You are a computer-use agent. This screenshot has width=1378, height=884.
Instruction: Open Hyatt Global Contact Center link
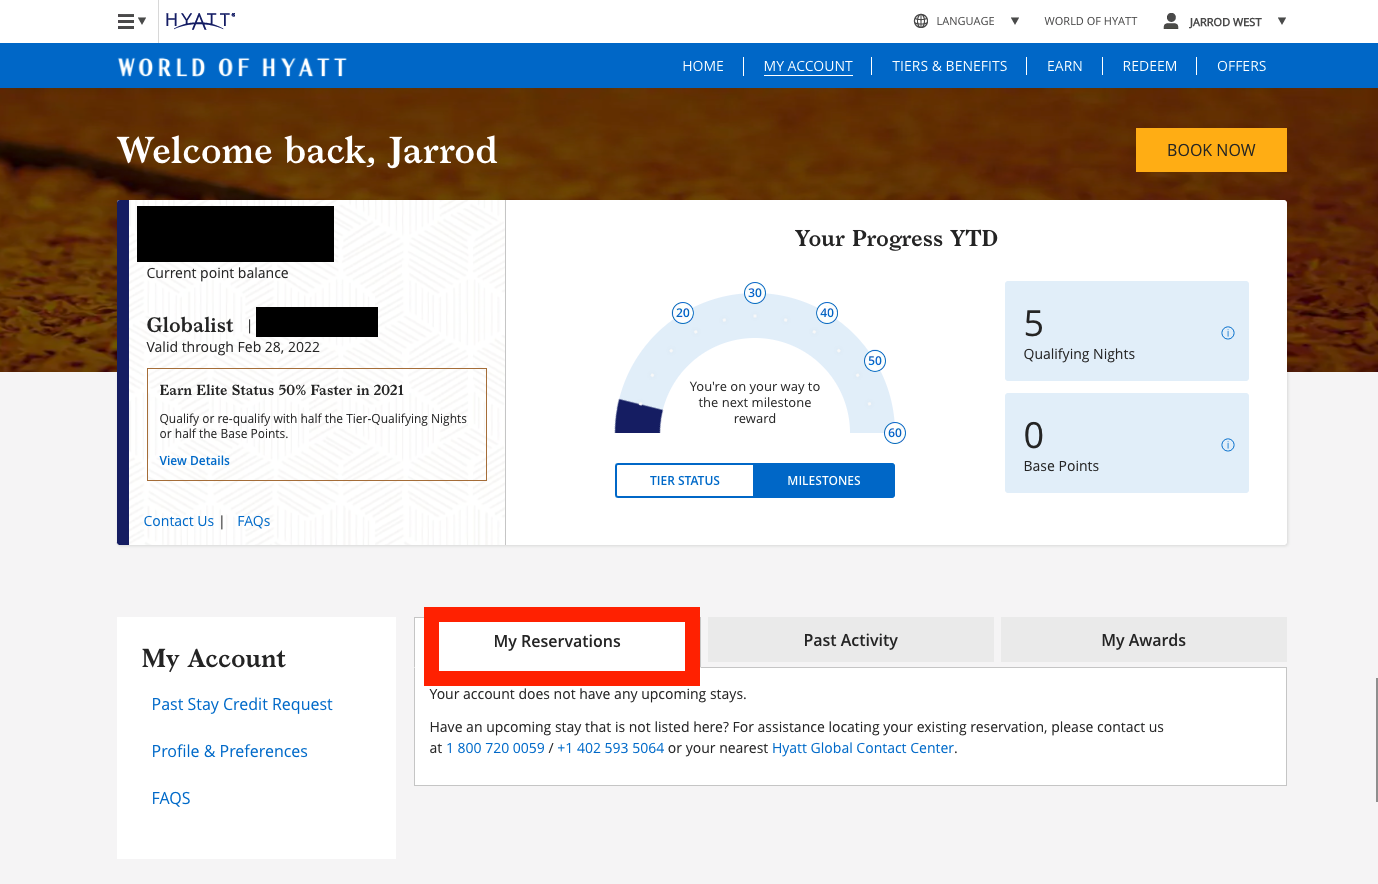click(x=863, y=748)
